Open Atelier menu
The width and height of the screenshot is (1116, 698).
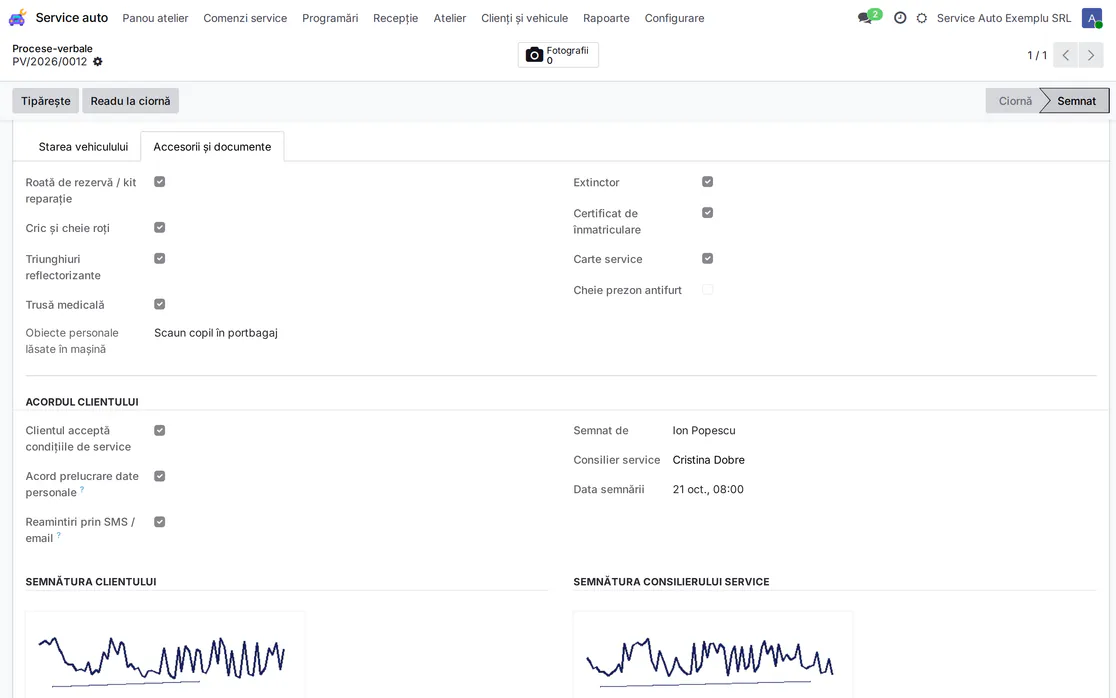[x=450, y=18]
